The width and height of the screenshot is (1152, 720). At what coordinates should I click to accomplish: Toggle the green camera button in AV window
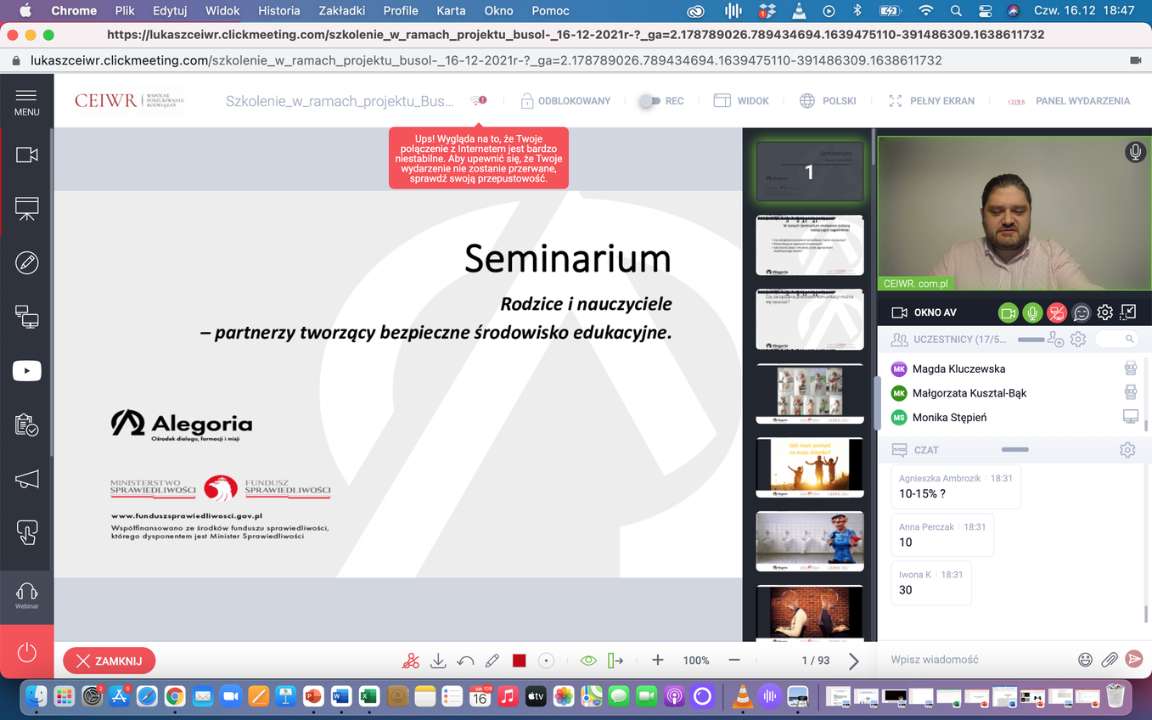tap(1008, 313)
